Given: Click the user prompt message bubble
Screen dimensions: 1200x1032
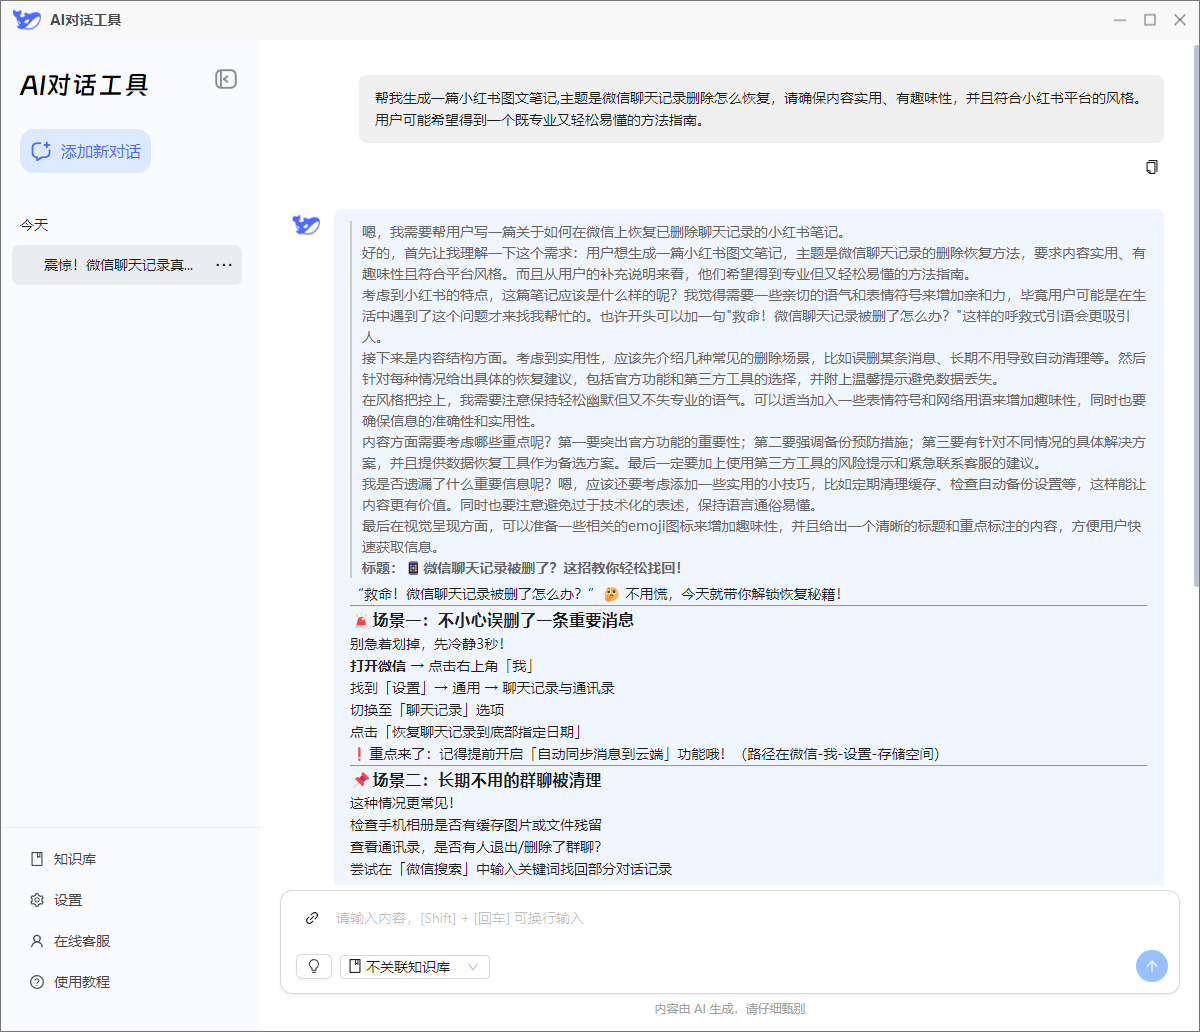Looking at the screenshot, I should (x=761, y=109).
